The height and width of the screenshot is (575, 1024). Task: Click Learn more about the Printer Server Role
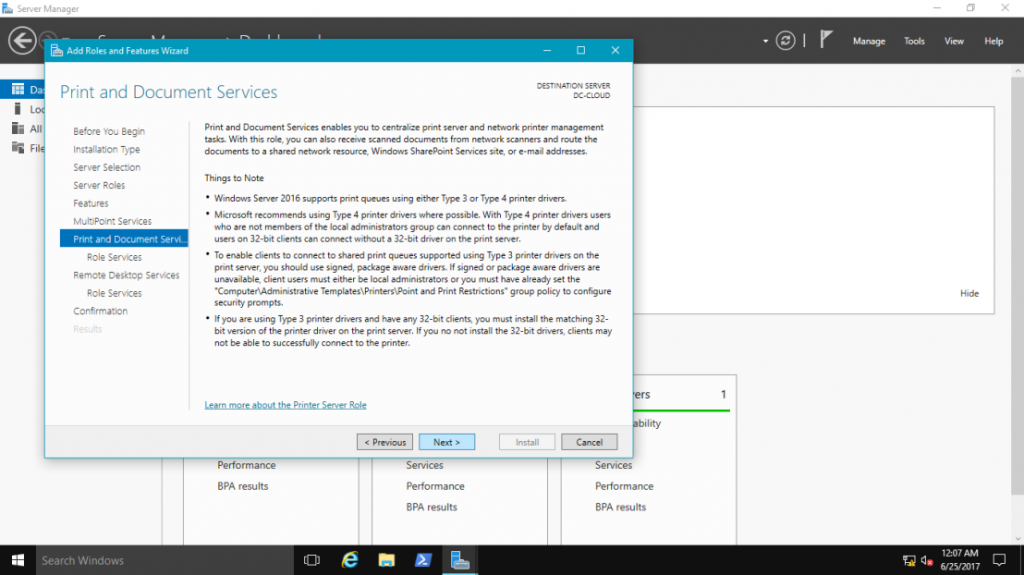tap(285, 405)
